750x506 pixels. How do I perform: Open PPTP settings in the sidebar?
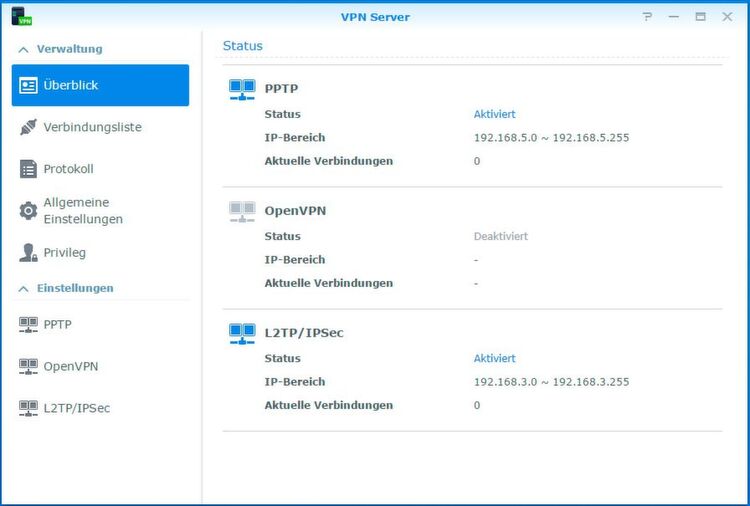(100, 324)
